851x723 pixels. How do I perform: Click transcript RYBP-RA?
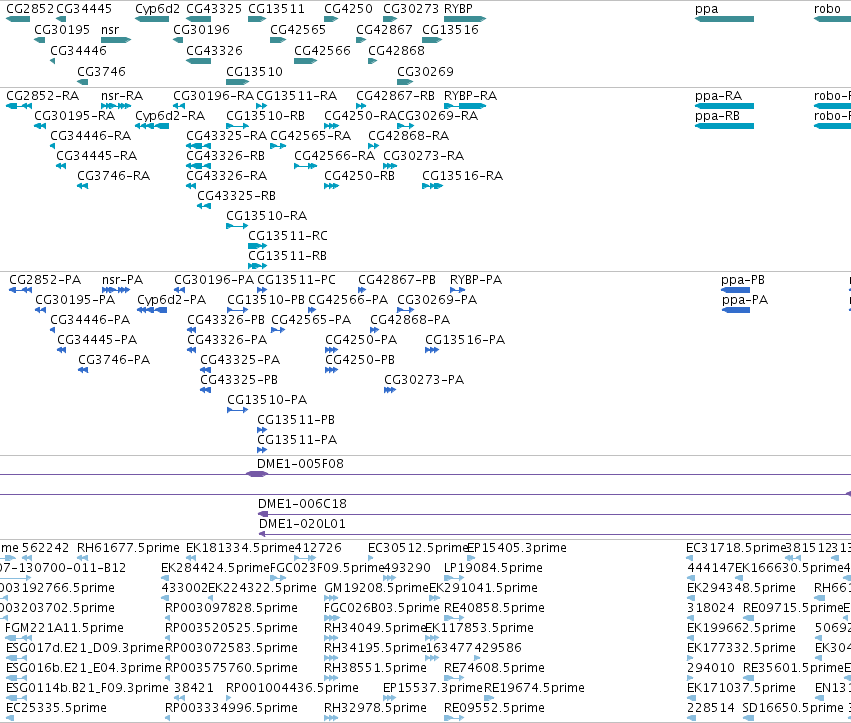coord(471,96)
